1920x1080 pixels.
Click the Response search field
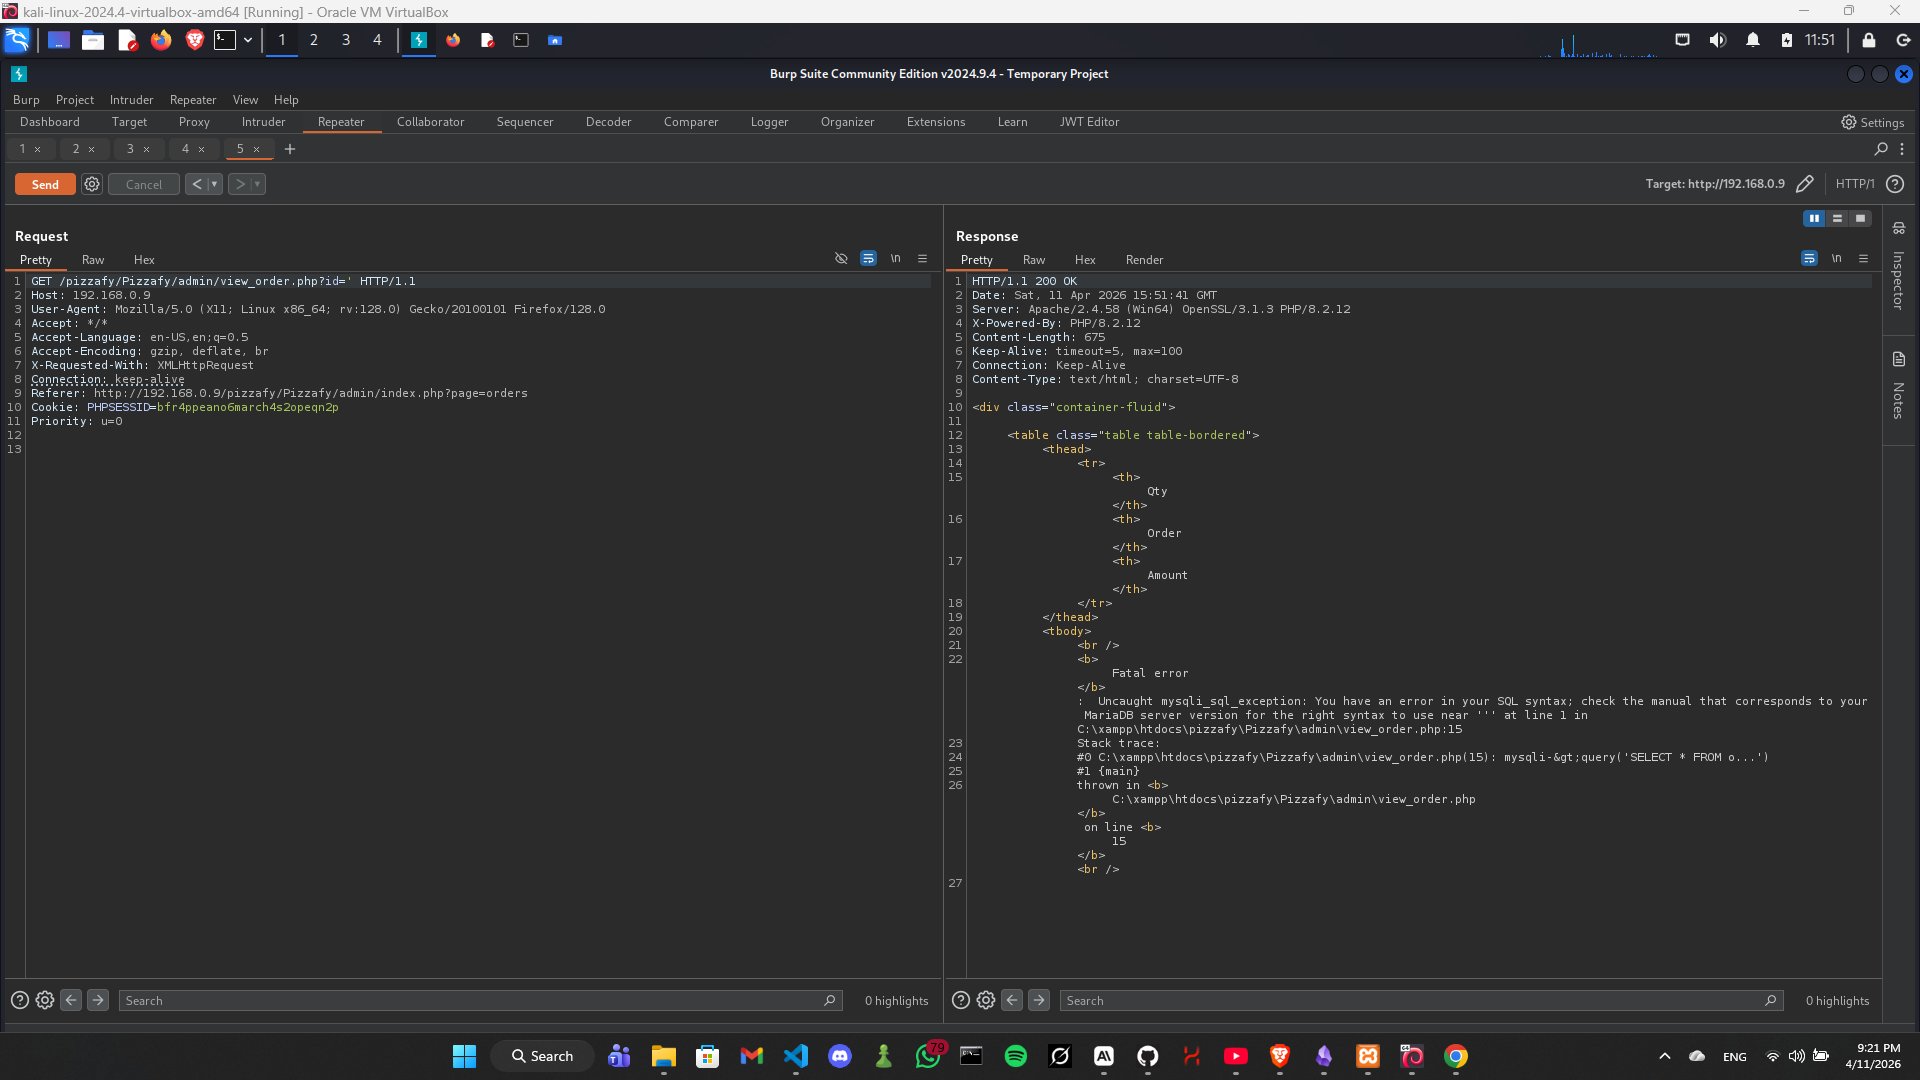[1420, 1000]
